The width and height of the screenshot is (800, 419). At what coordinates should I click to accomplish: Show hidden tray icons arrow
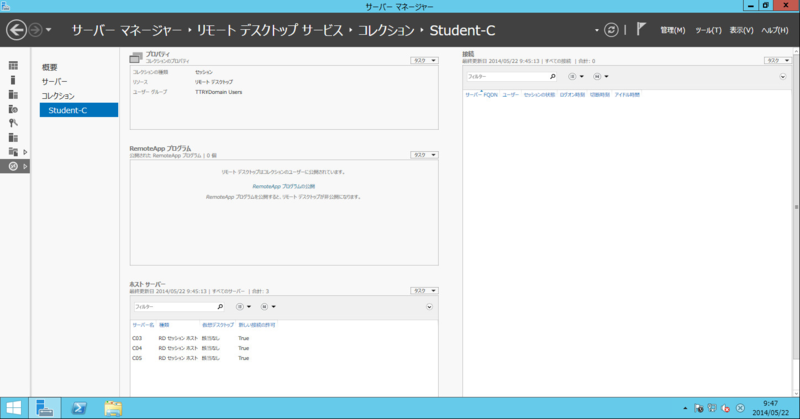click(685, 408)
